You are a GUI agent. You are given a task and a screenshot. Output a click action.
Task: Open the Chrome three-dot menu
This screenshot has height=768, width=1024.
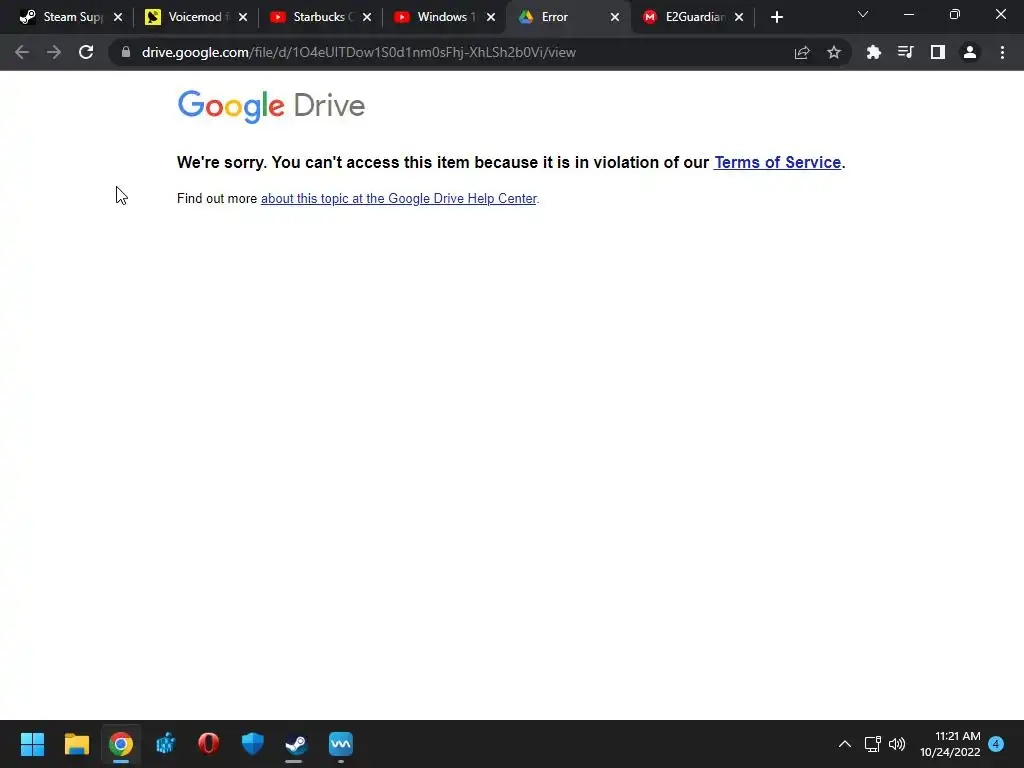coord(1002,52)
